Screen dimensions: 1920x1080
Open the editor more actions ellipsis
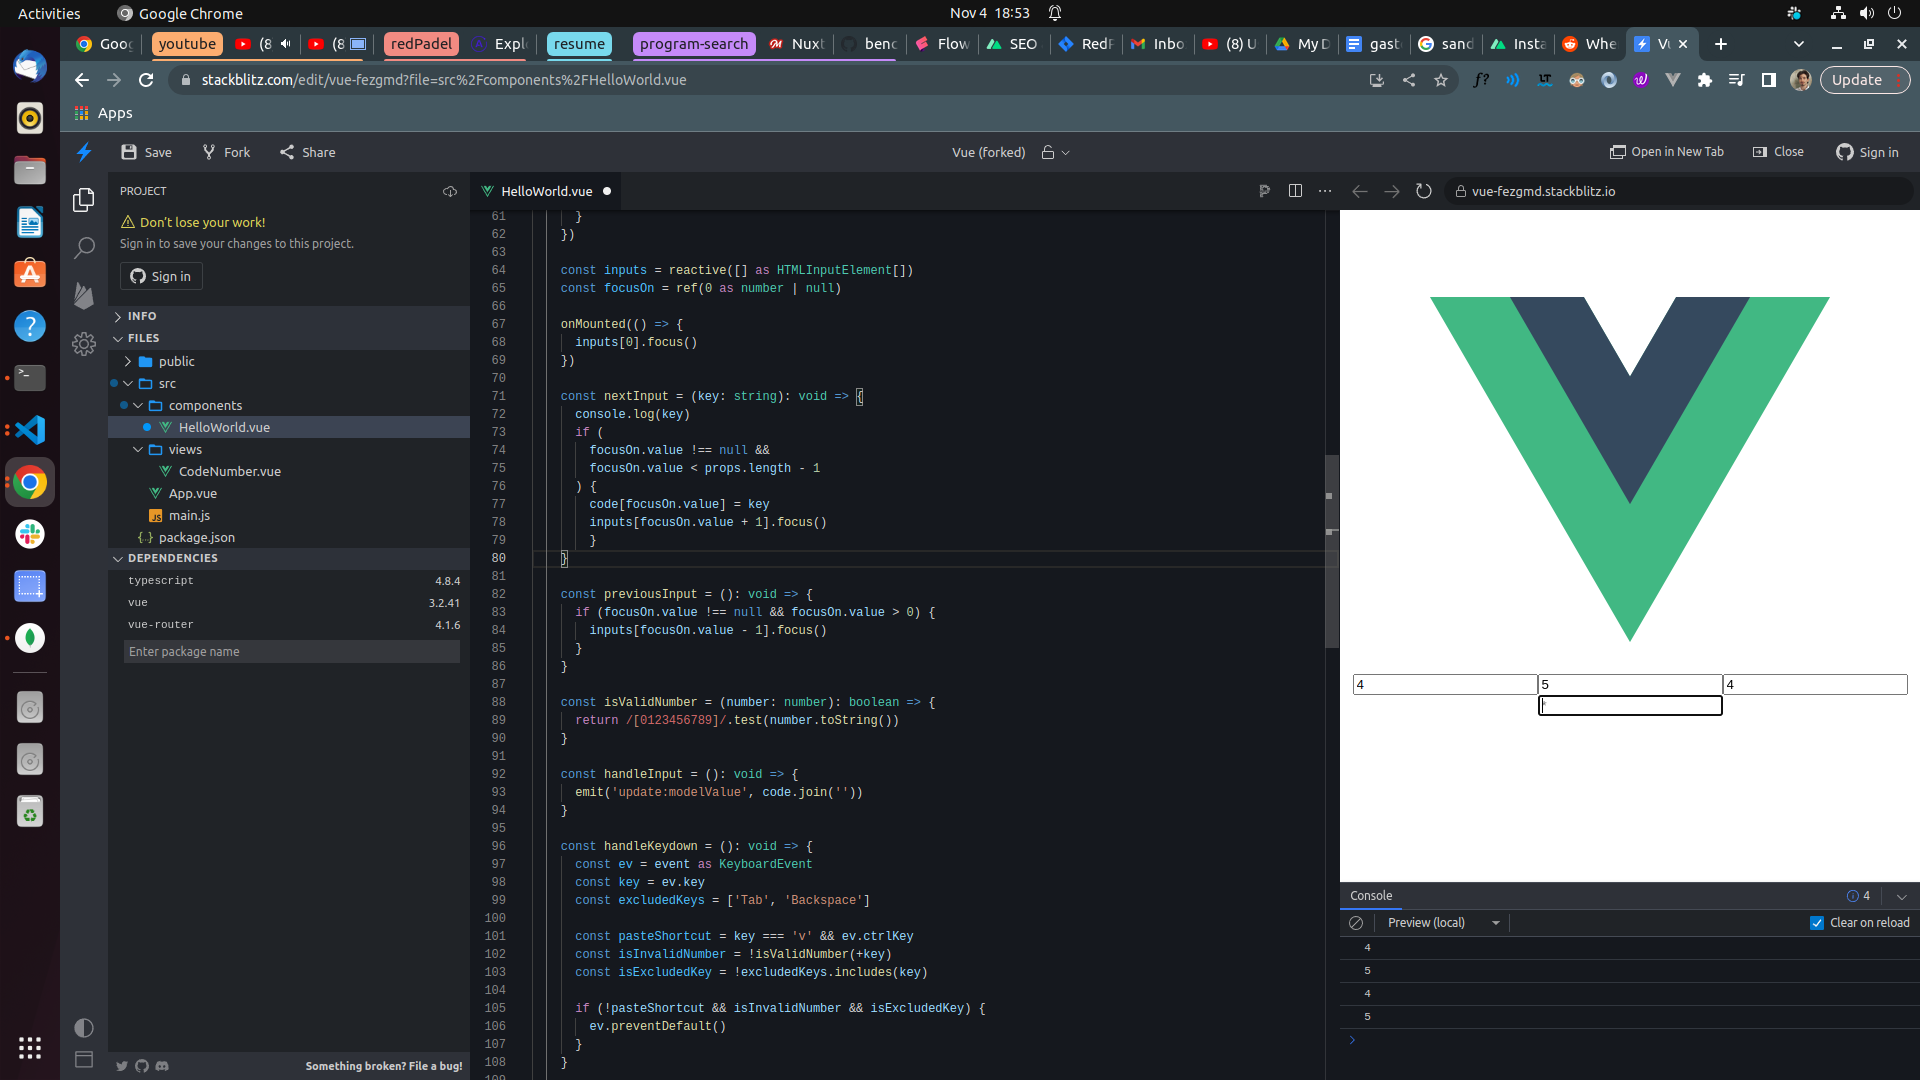tap(1325, 191)
